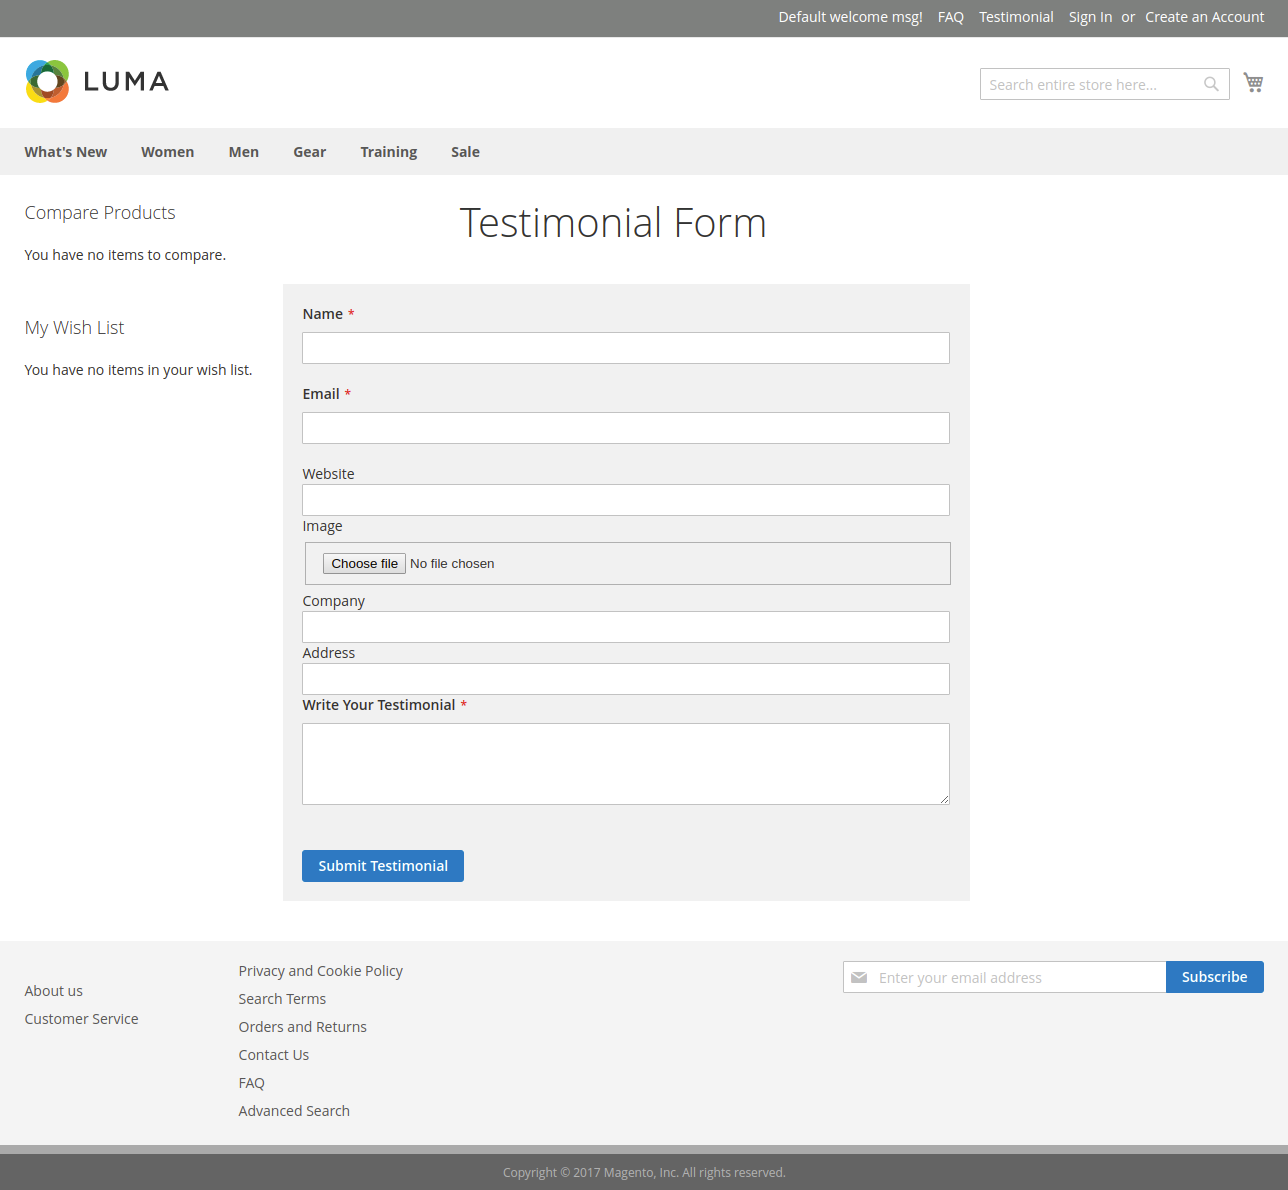The width and height of the screenshot is (1288, 1190).
Task: Open the Gear menu
Action: (x=309, y=152)
